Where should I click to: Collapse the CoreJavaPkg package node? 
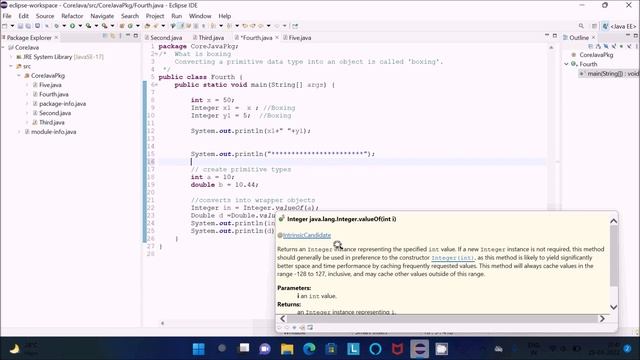(x=19, y=76)
